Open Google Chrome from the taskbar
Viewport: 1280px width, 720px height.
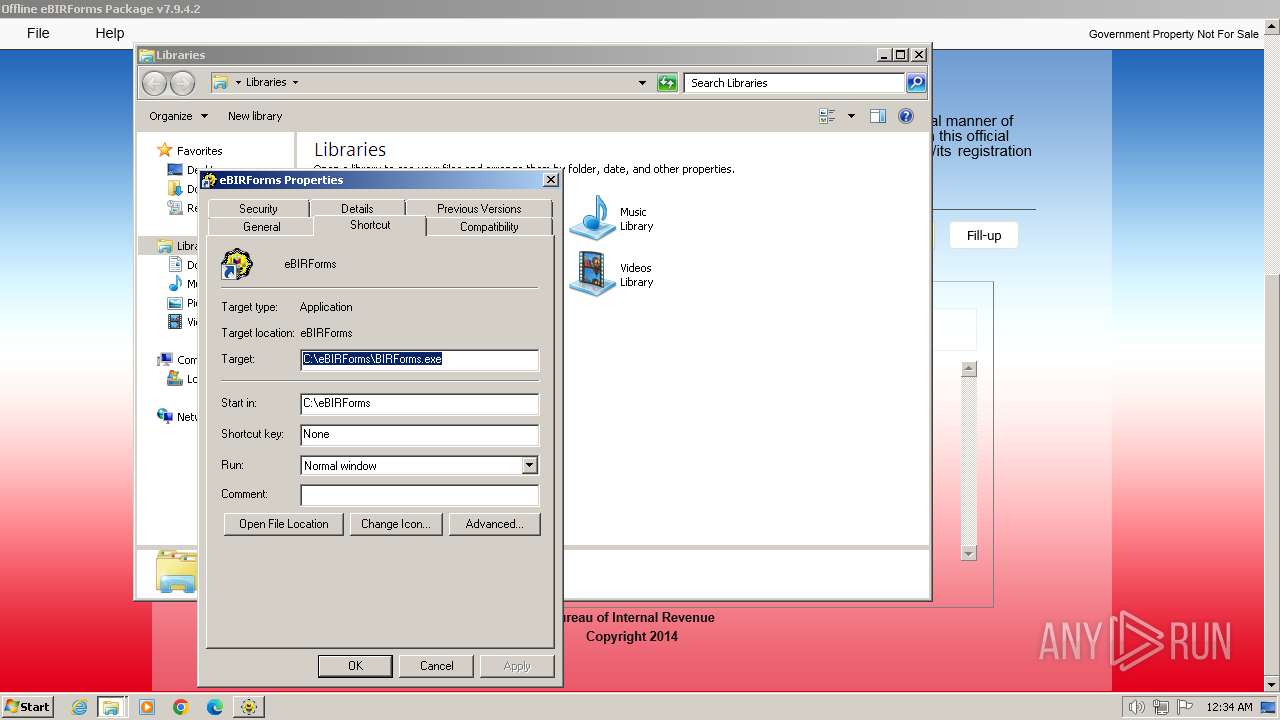[181, 707]
